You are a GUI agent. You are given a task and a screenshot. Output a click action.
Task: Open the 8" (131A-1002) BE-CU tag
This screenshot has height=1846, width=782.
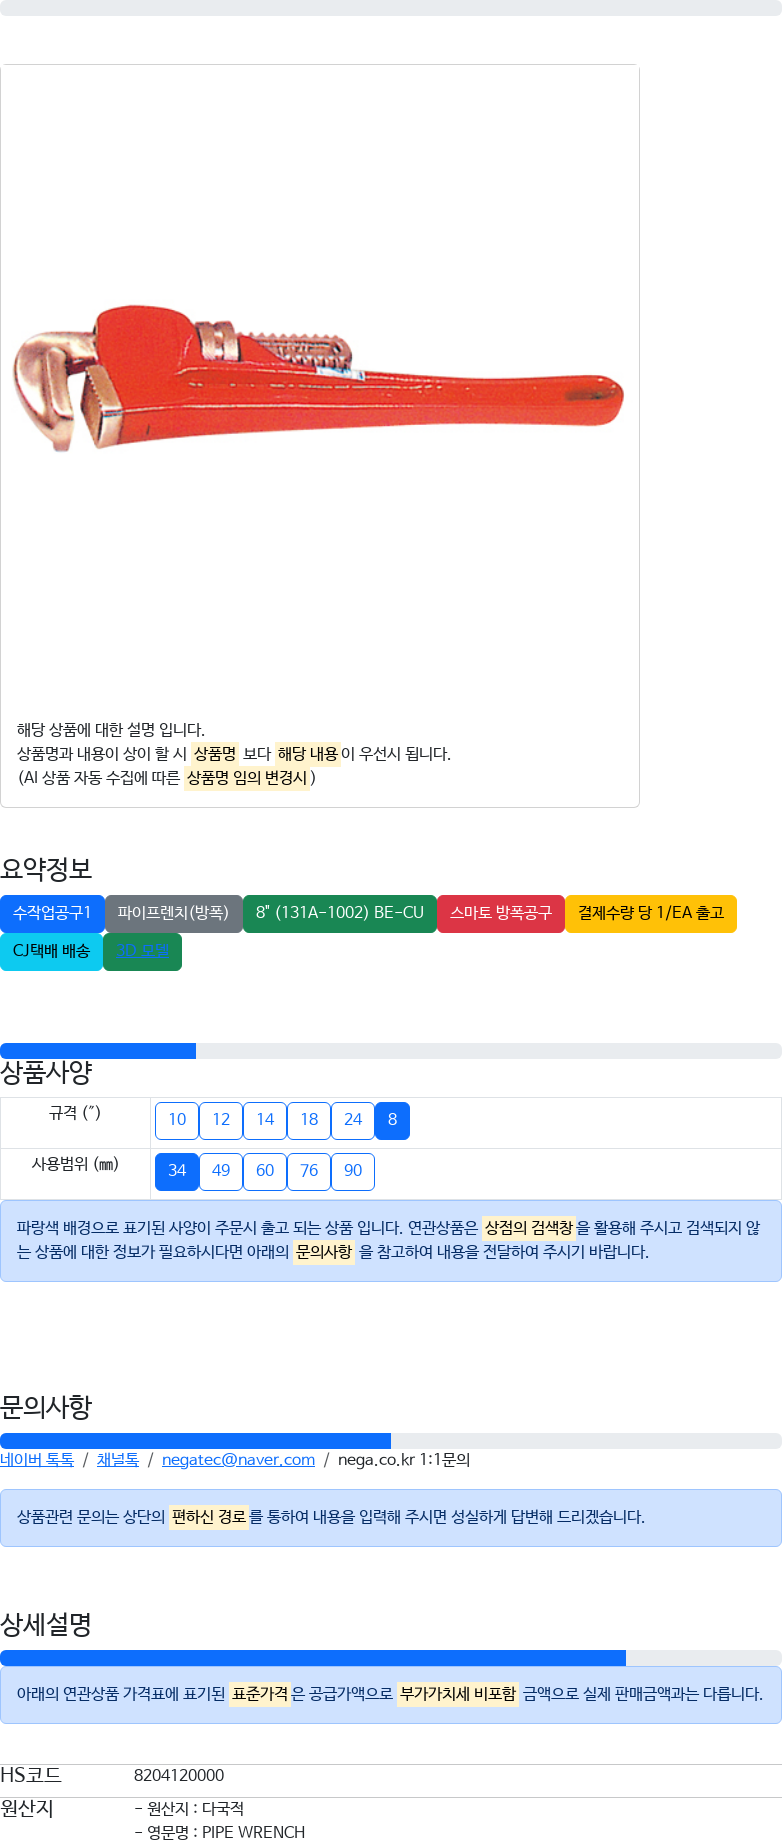coord(340,913)
